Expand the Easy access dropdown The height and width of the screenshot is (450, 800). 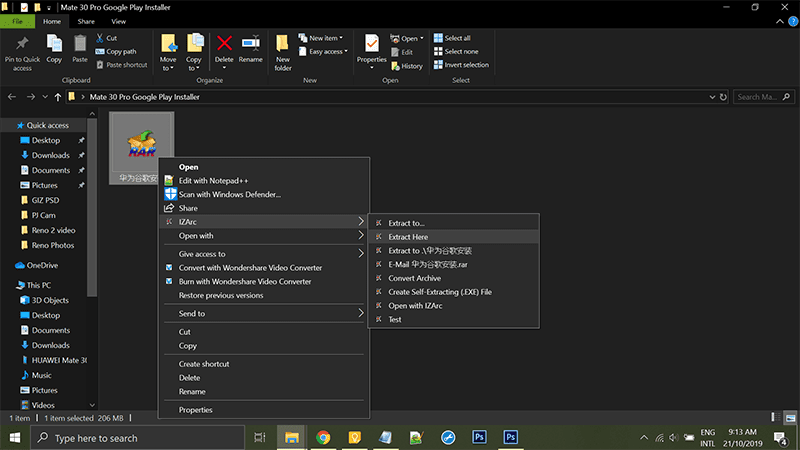click(x=327, y=52)
